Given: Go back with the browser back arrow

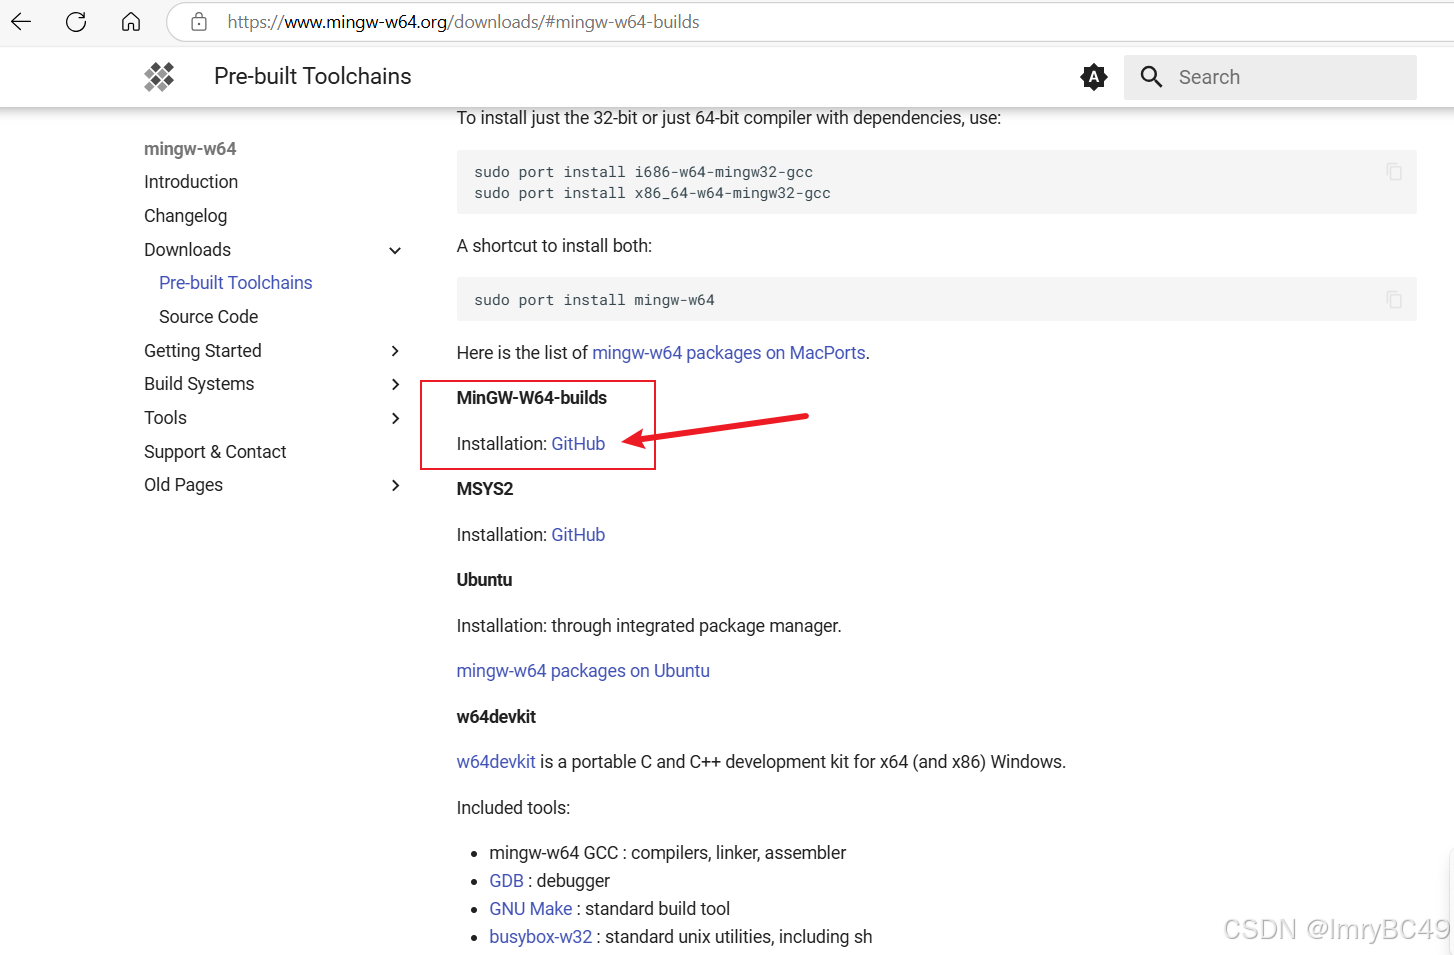Looking at the screenshot, I should point(21,21).
